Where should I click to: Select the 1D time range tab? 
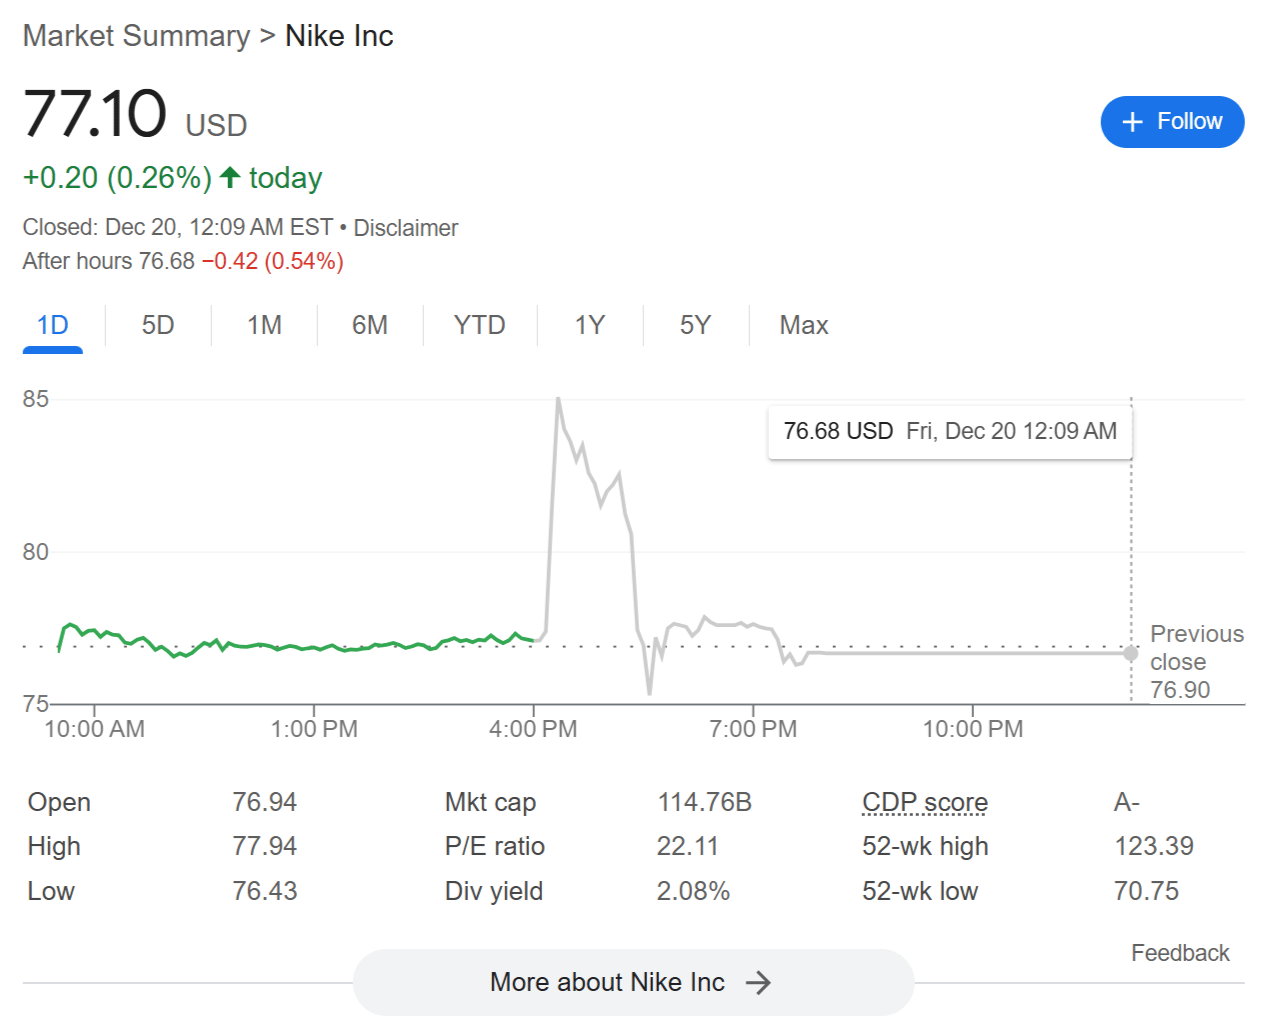point(53,326)
